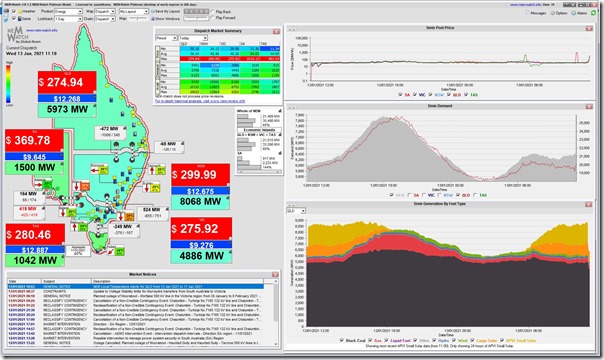Image resolution: width=604 pixels, height=360 pixels.
Task: Click the Weather sun icon
Action: click(20, 12)
